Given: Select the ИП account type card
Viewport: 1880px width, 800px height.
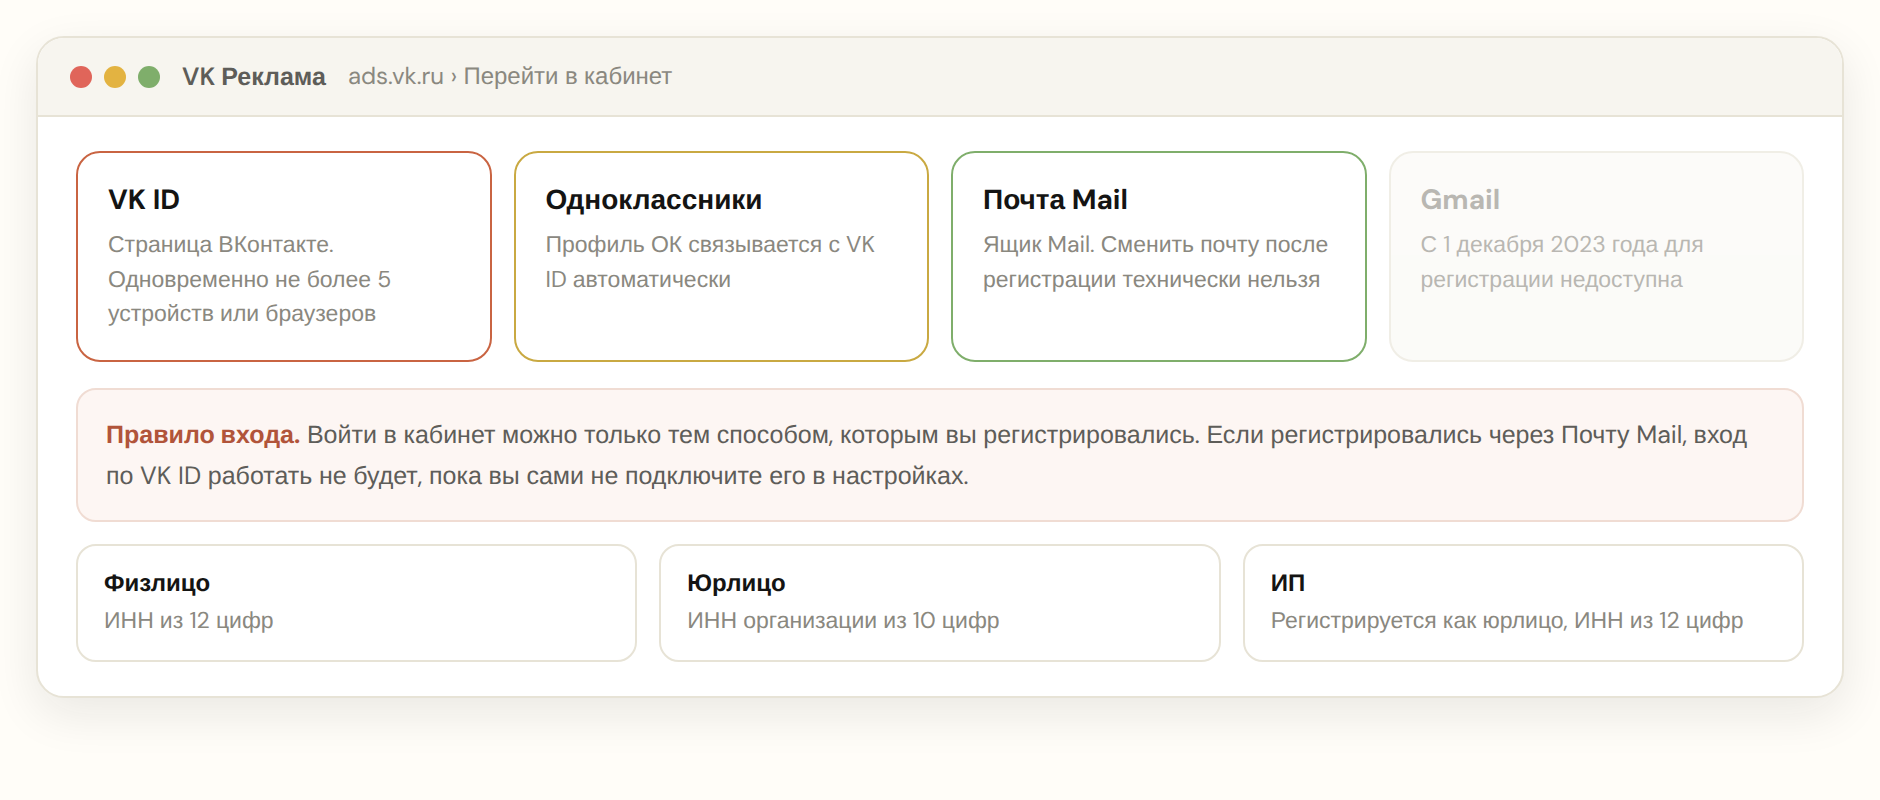Looking at the screenshot, I should [x=1523, y=603].
